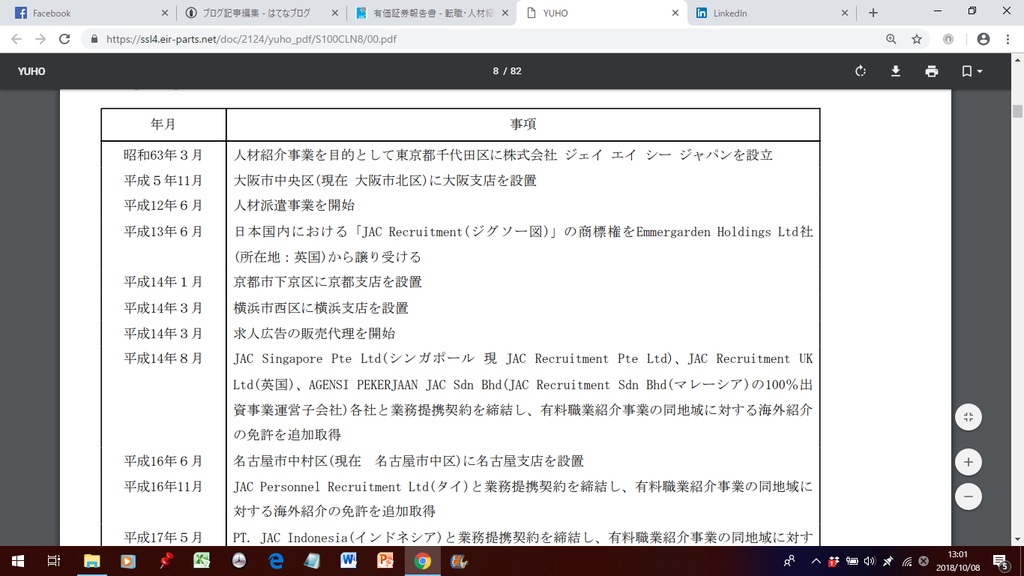This screenshot has height=576, width=1024.
Task: Switch to the 有価証券報告書 tab
Action: click(432, 13)
